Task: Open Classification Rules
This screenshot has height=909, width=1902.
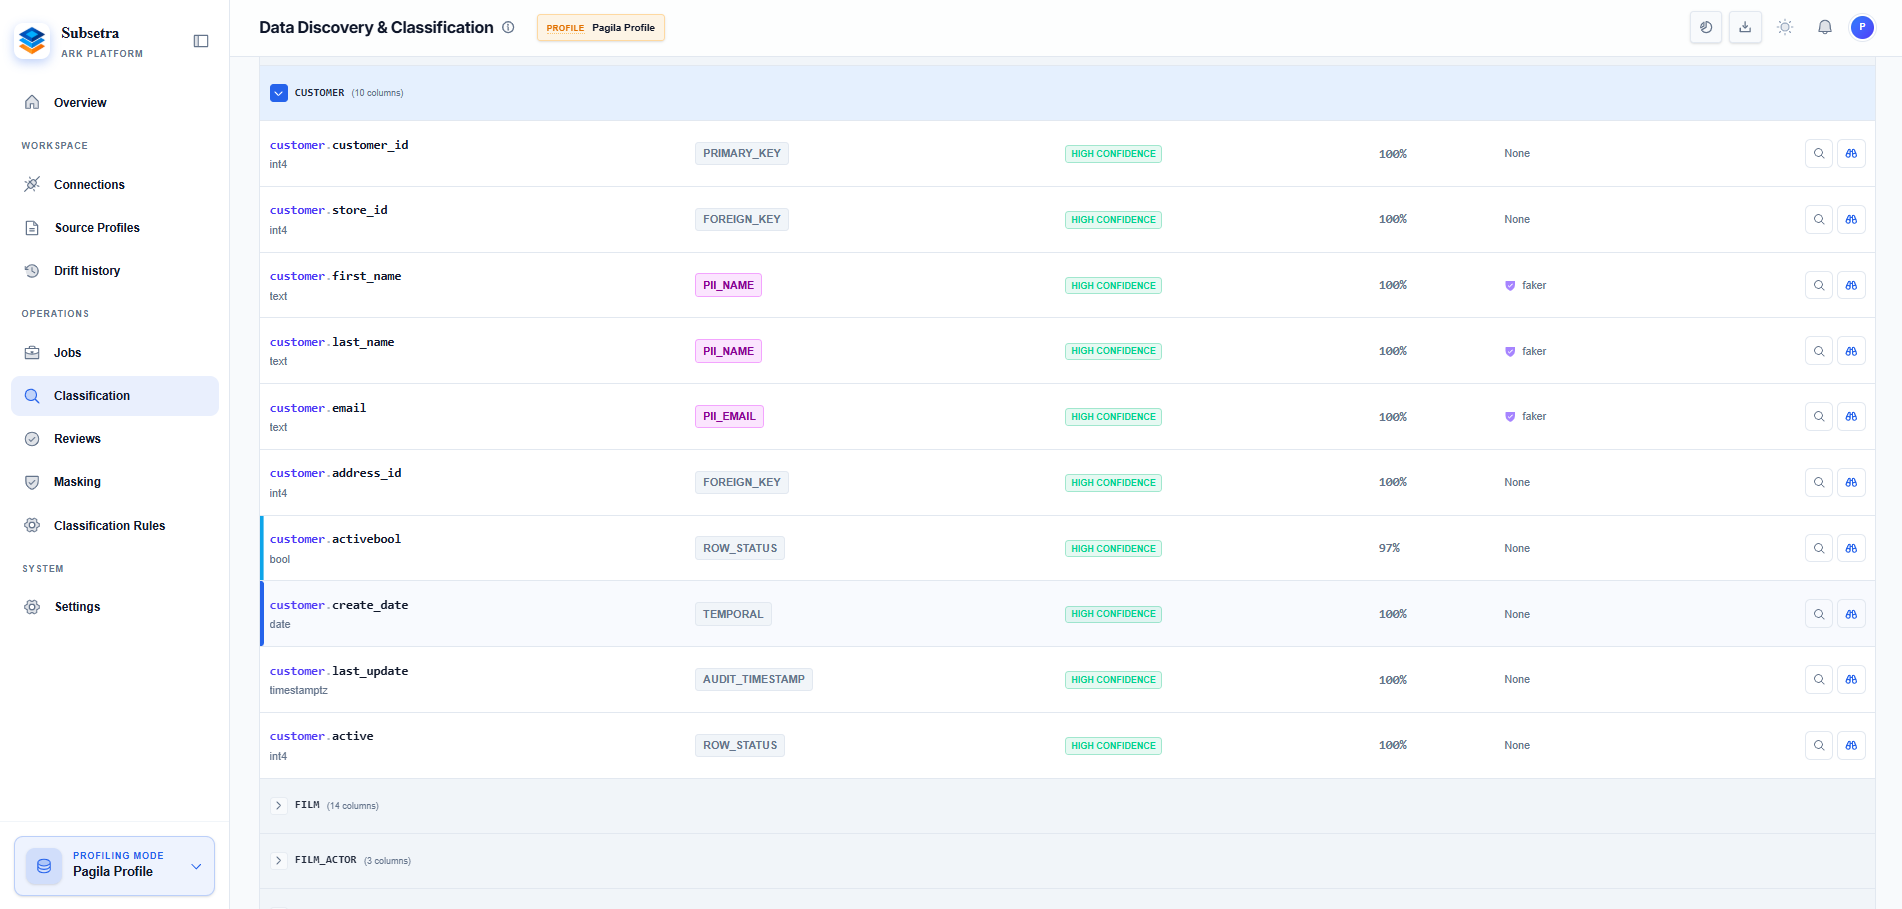Action: pyautogui.click(x=115, y=526)
